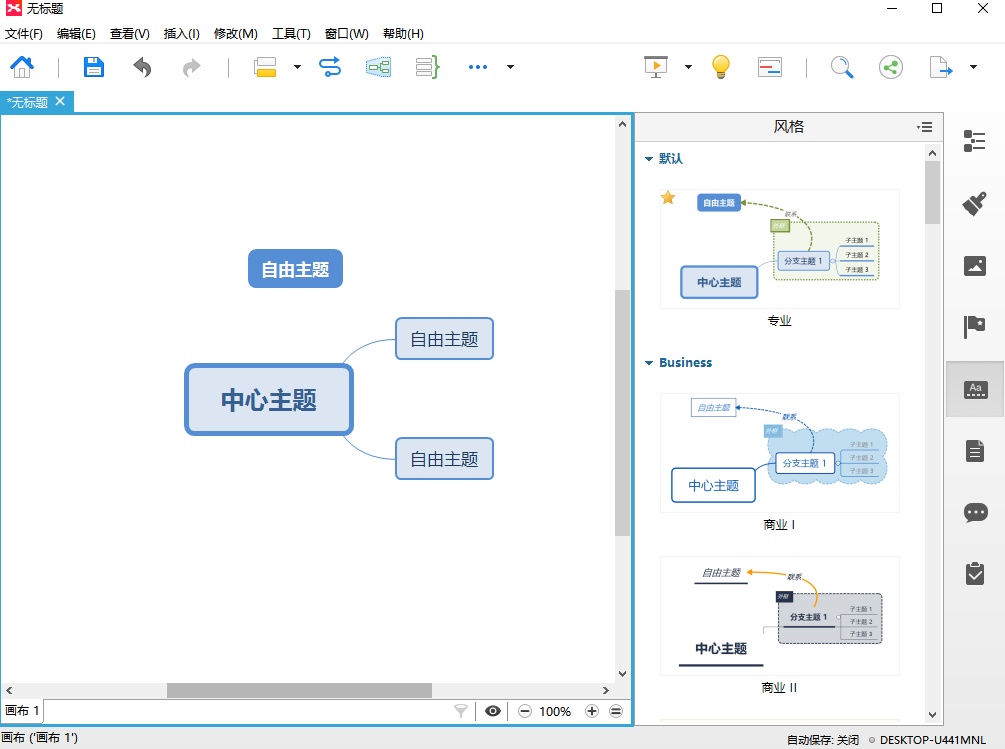The width and height of the screenshot is (1005, 749).
Task: Open the 风格 panel view menu
Action: 924,127
